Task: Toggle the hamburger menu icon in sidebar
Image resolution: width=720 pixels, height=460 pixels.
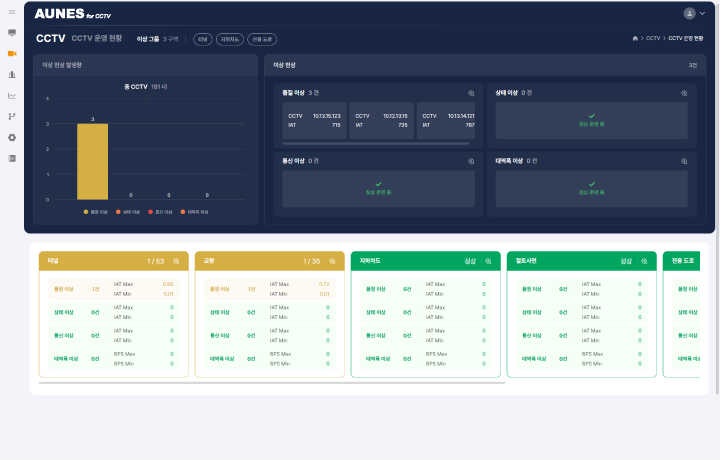Action: 12,12
